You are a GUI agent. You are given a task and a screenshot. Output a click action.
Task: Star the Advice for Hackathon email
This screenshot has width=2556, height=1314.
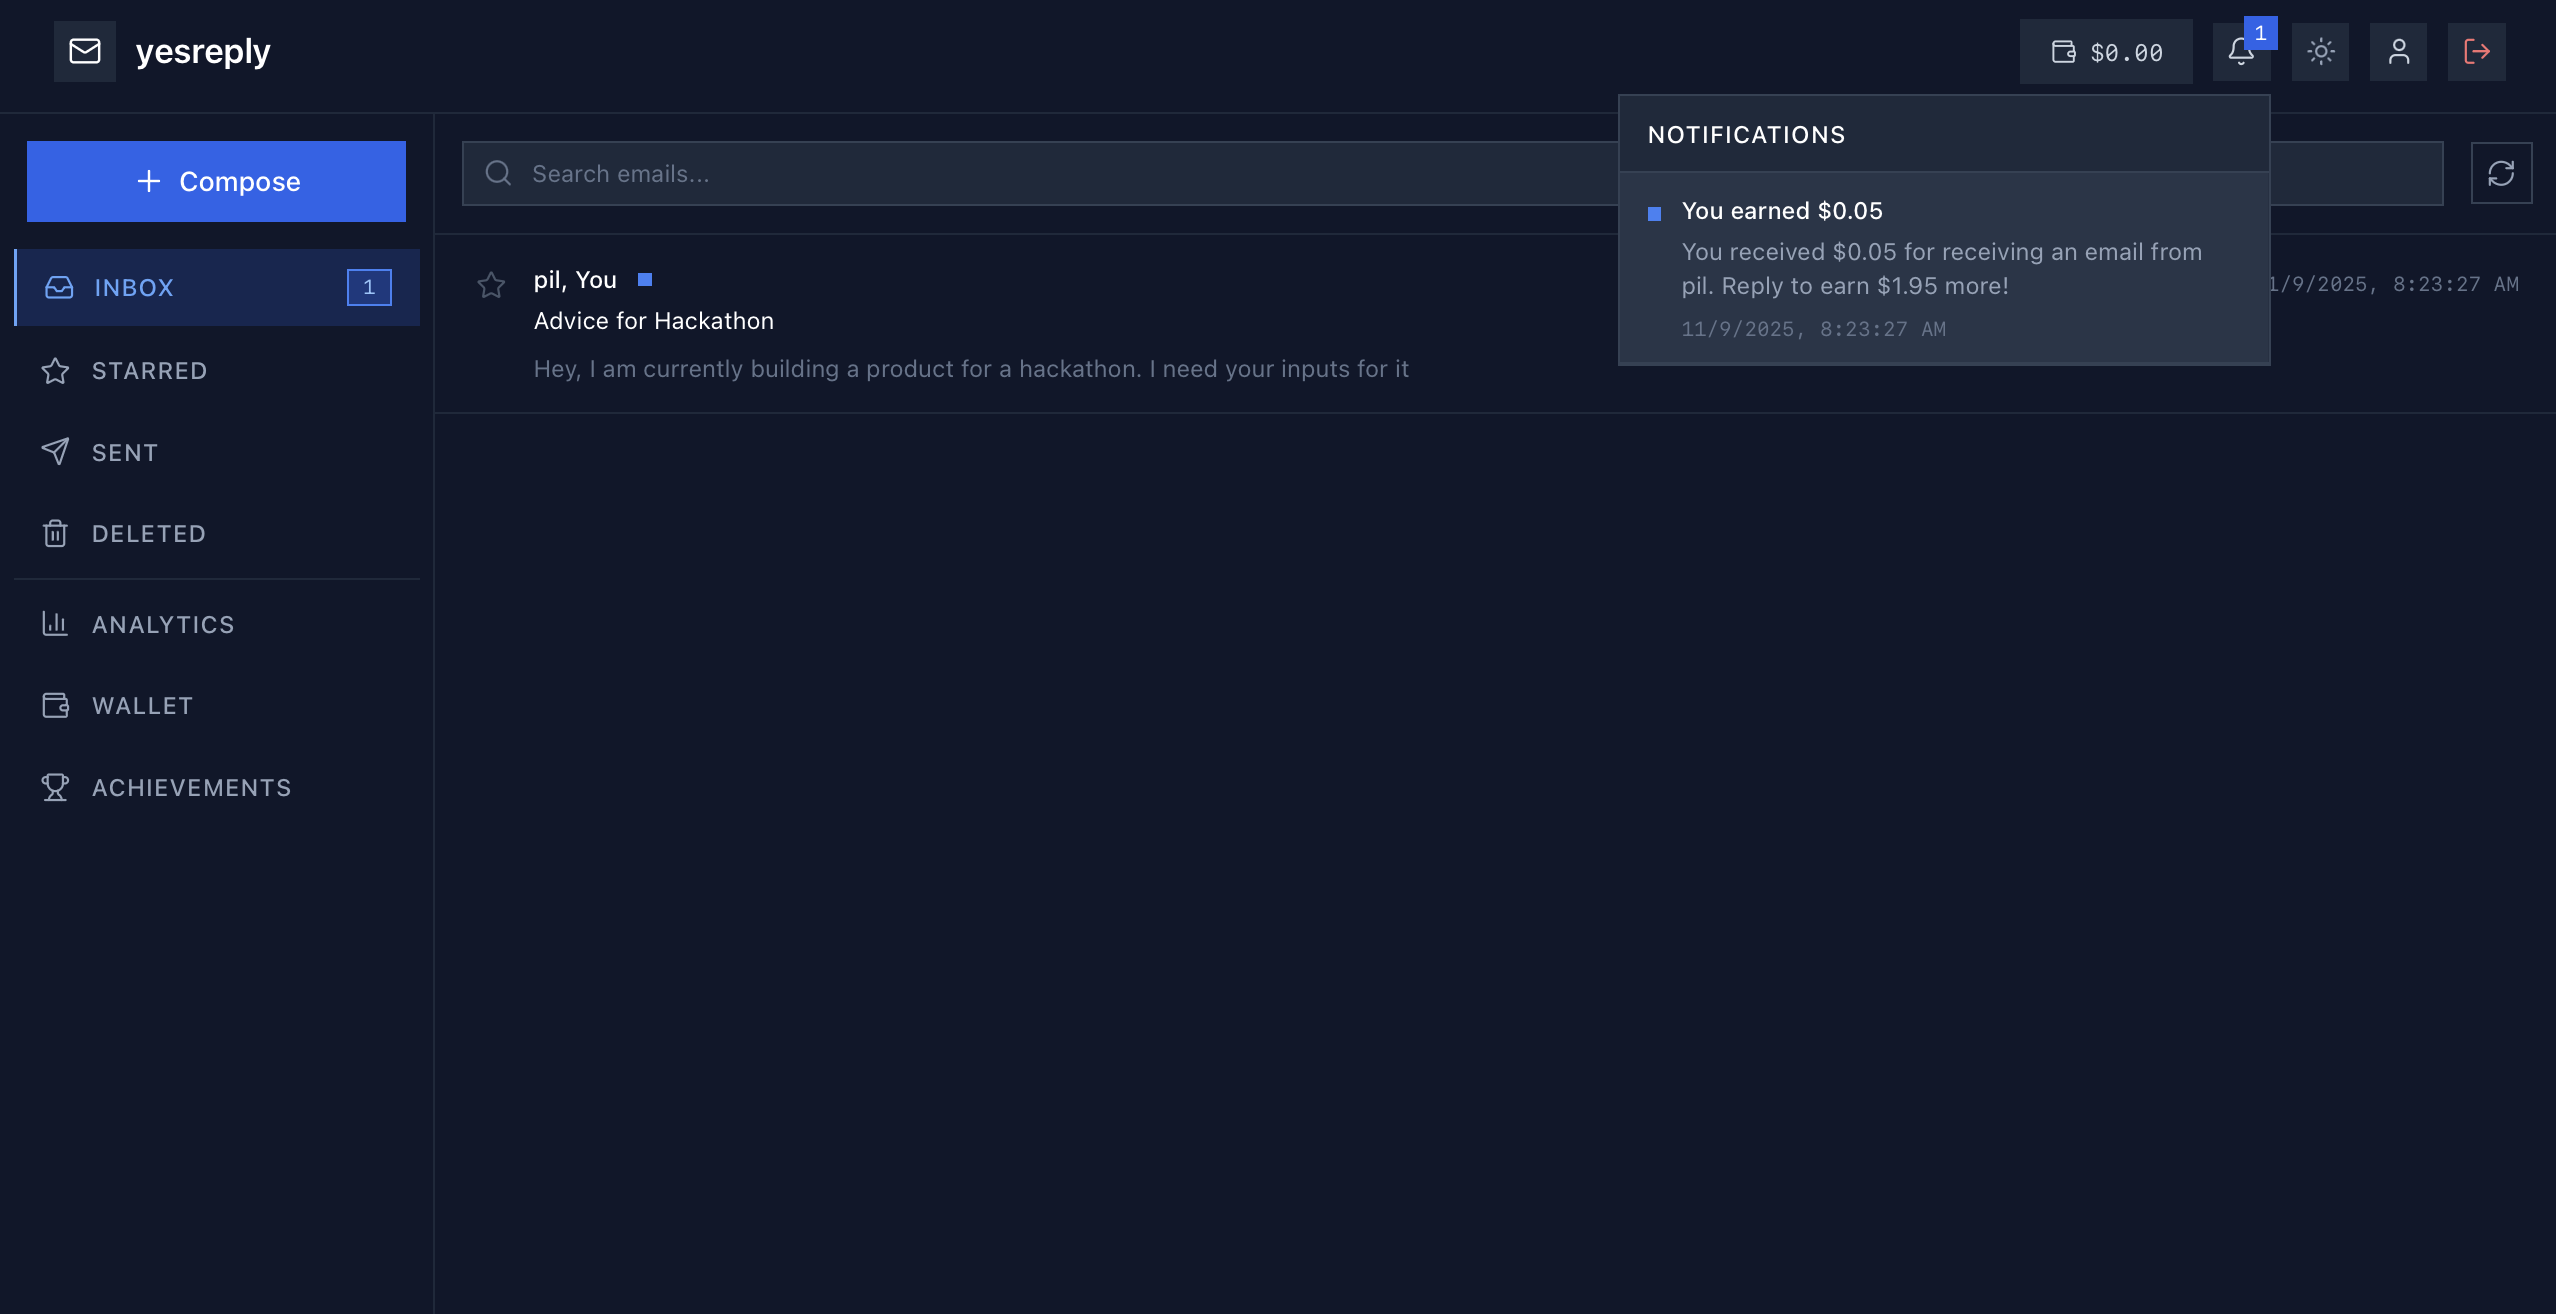491,286
